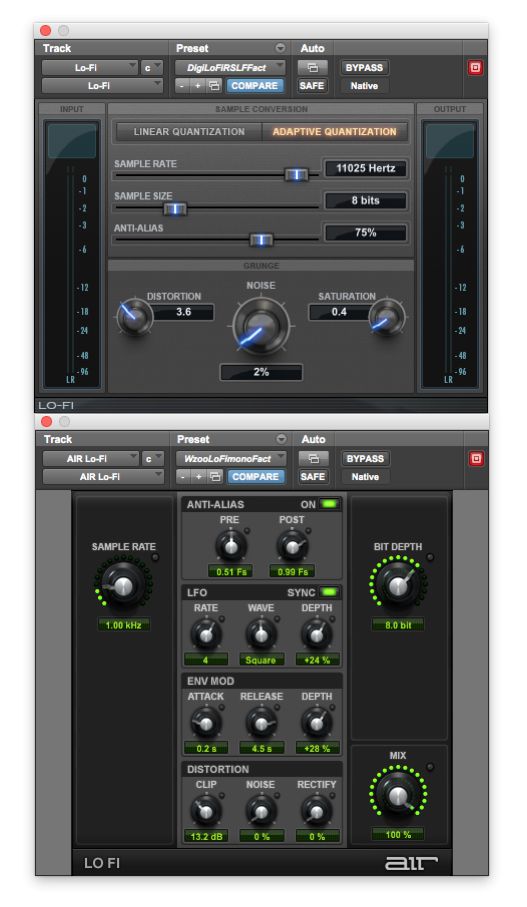Click the 100 % mix value readout

(398, 835)
